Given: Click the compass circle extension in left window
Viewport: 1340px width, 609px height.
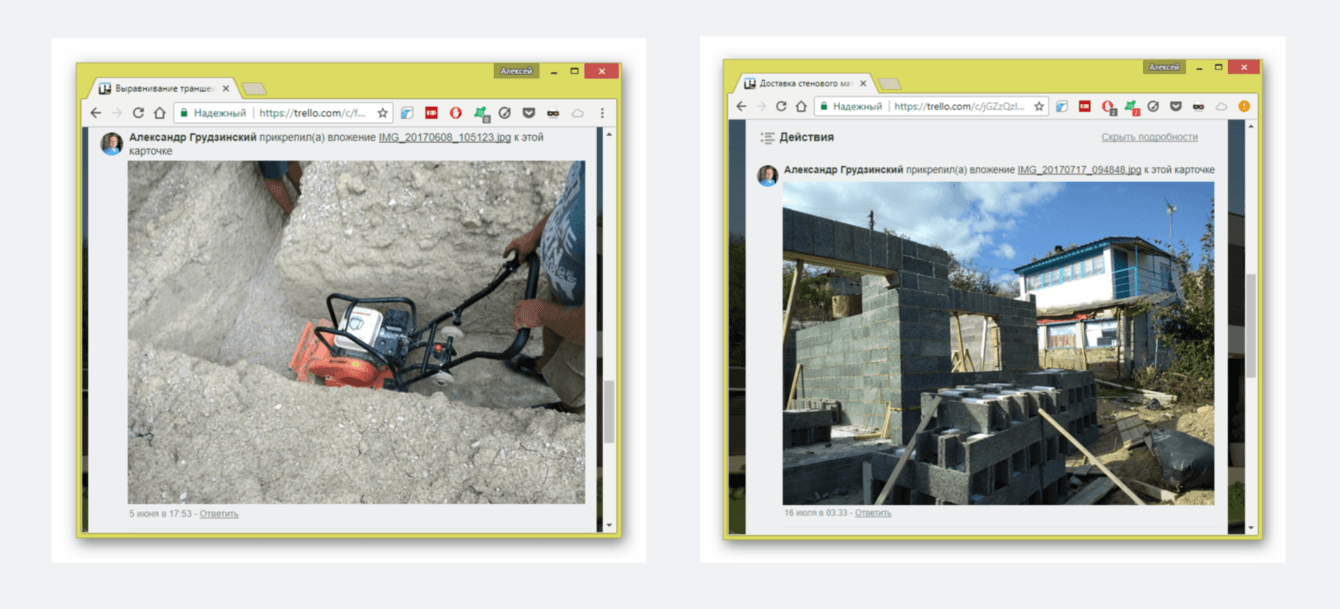Looking at the screenshot, I should pos(505,113).
